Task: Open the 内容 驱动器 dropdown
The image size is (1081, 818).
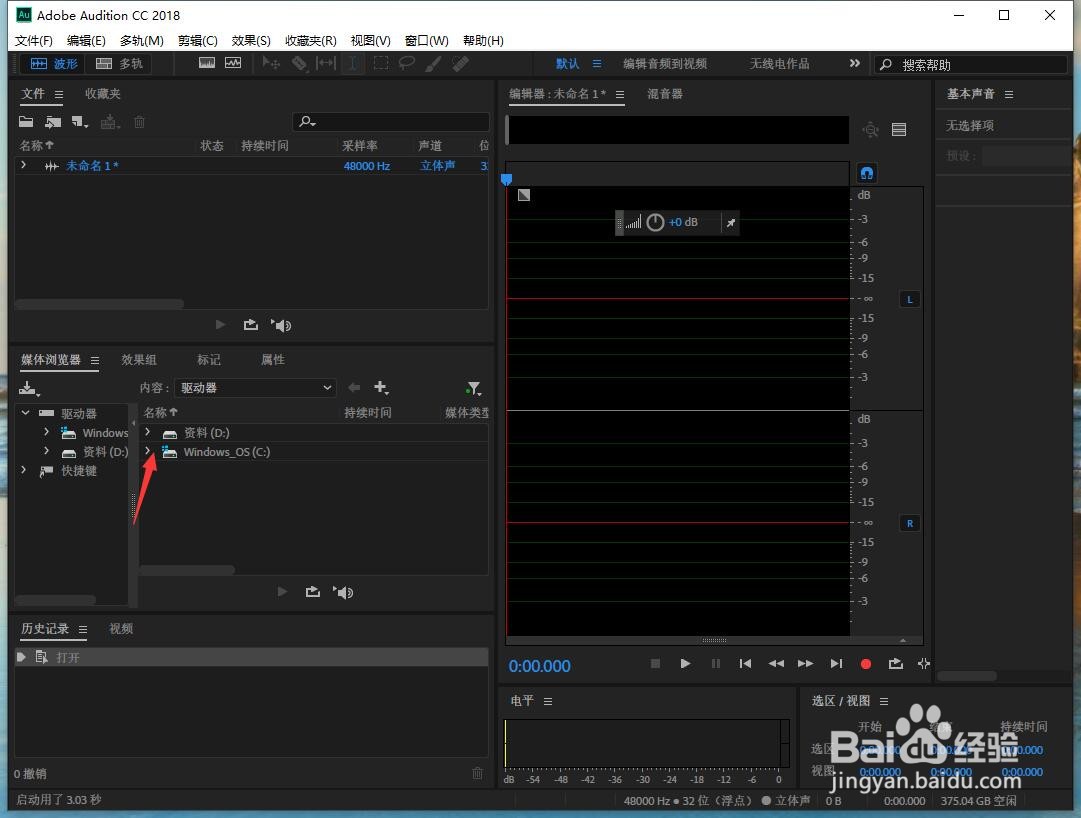Action: coord(255,388)
